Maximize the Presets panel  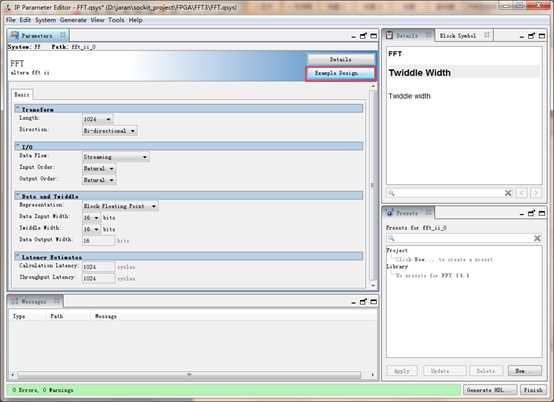542,213
